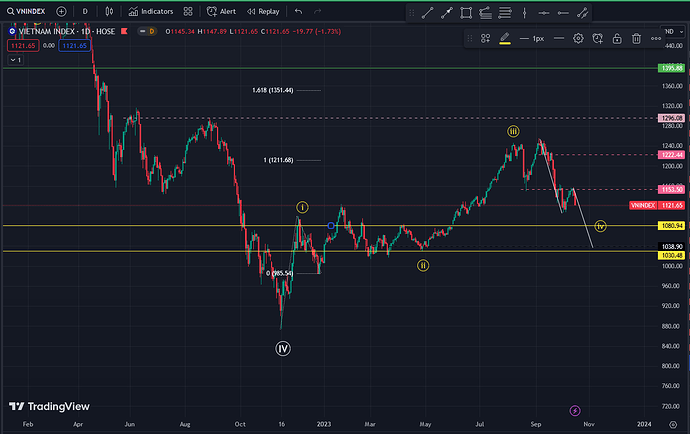
Task: Redo the chart action
Action: (x=317, y=11)
